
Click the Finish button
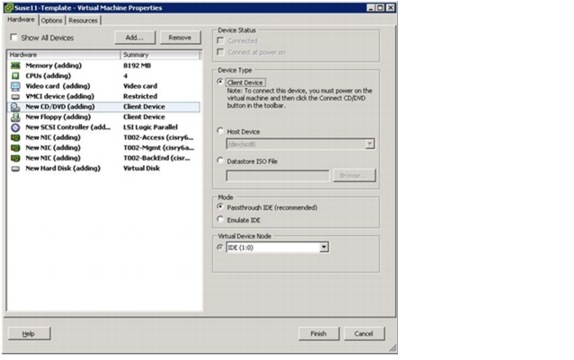coord(318,334)
